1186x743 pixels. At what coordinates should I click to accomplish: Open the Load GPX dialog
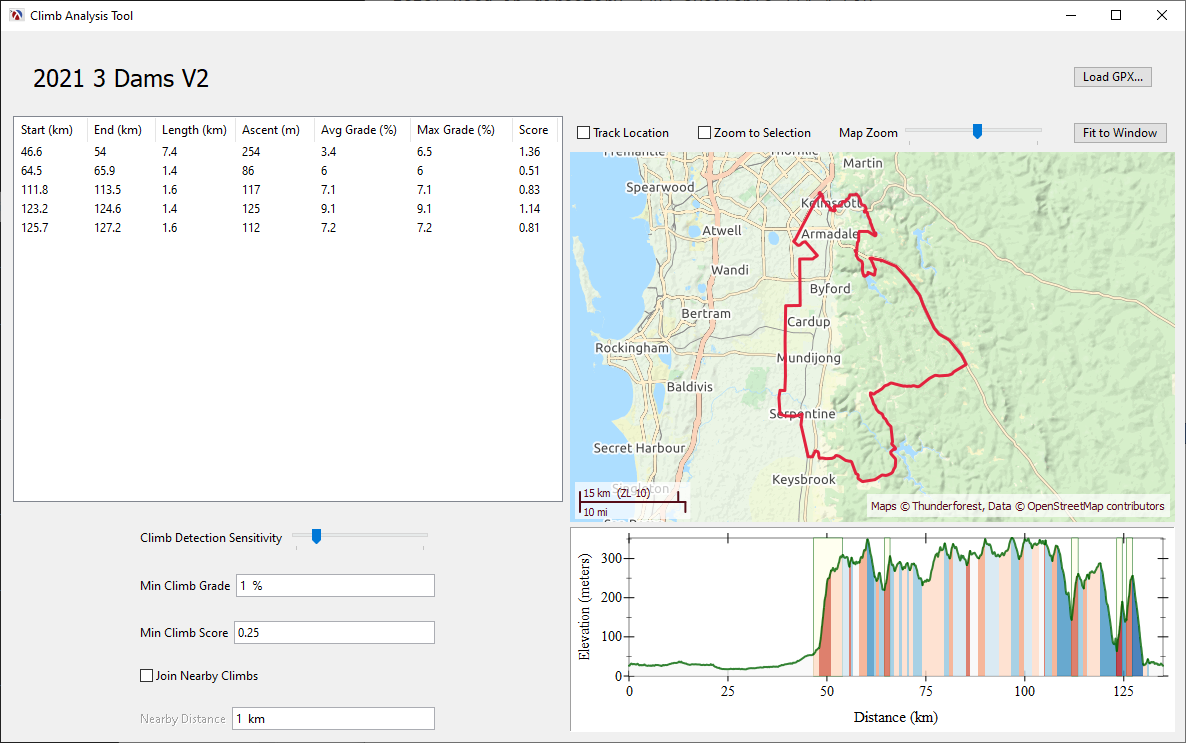click(x=1112, y=76)
